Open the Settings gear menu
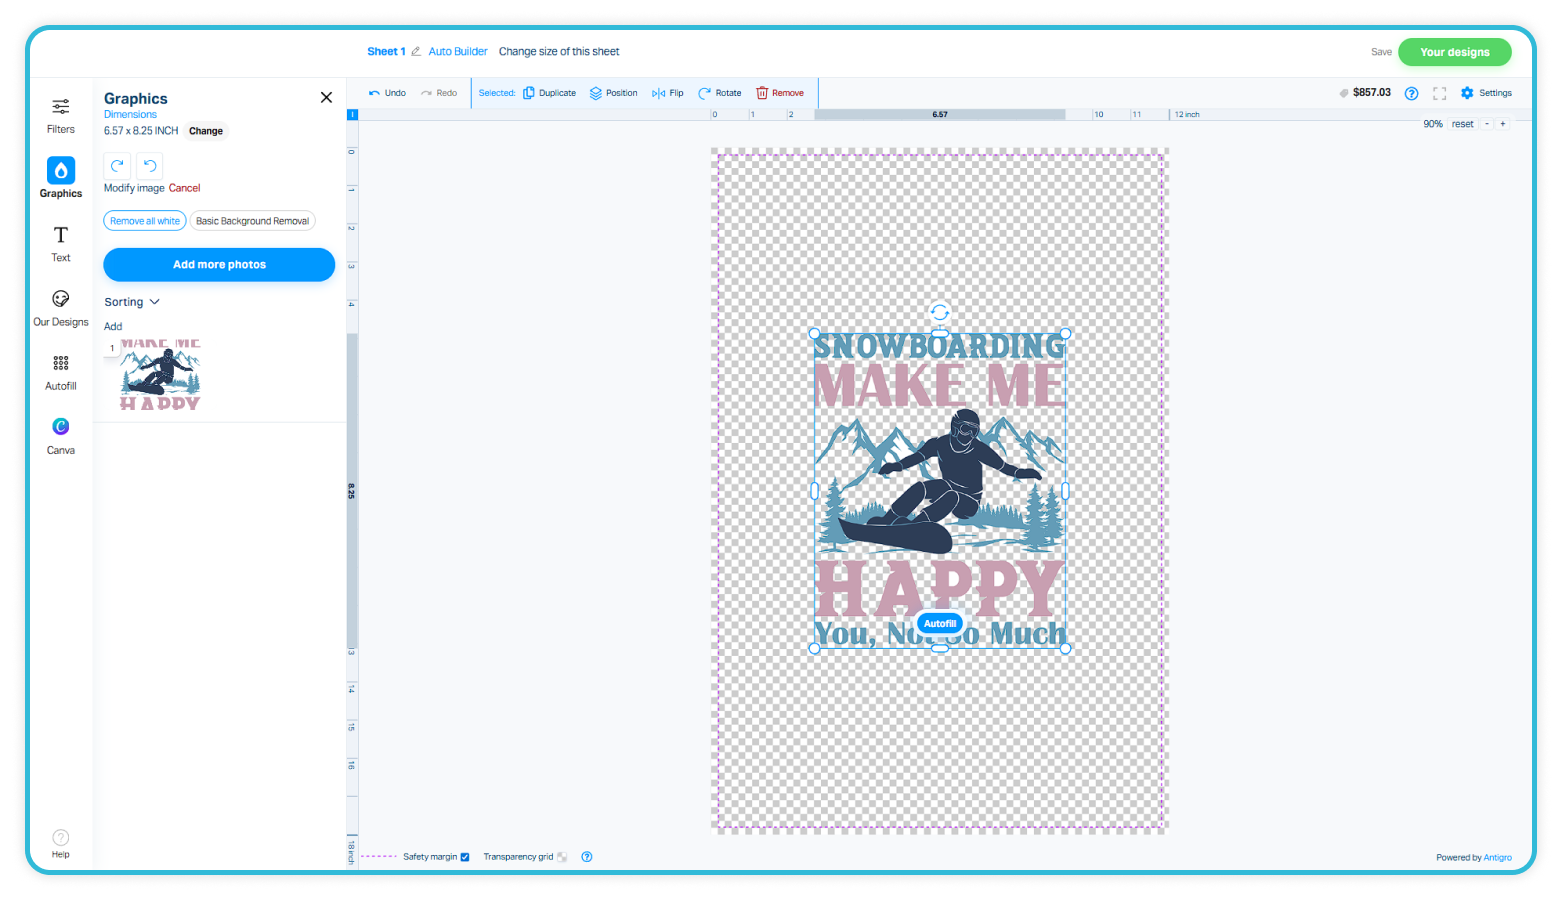Screen dimensions: 1562x900 1485,93
